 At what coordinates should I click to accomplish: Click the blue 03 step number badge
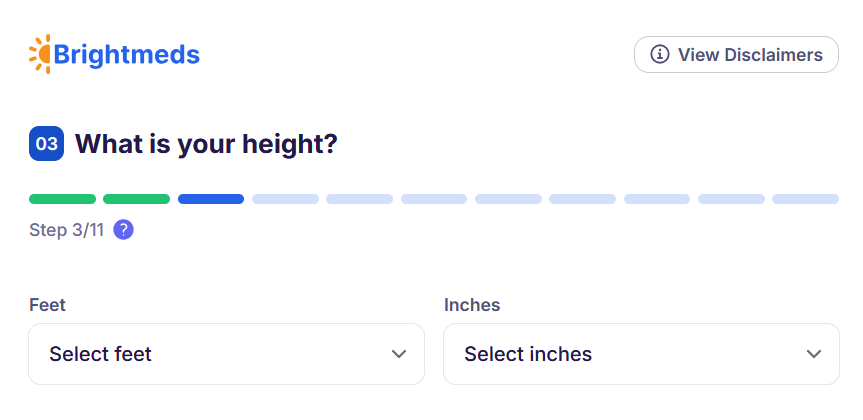point(46,144)
